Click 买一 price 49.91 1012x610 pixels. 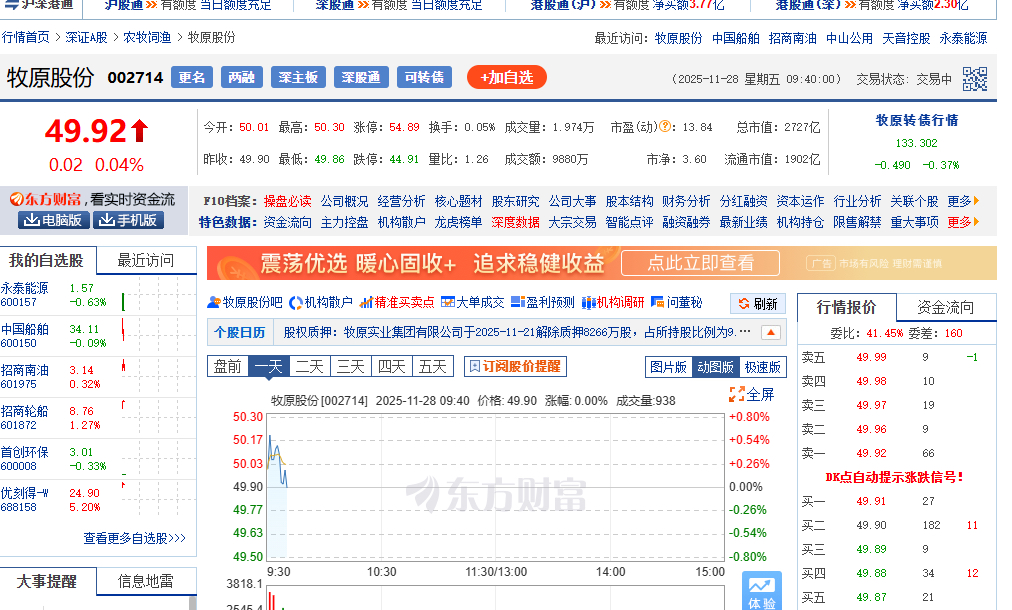point(871,501)
